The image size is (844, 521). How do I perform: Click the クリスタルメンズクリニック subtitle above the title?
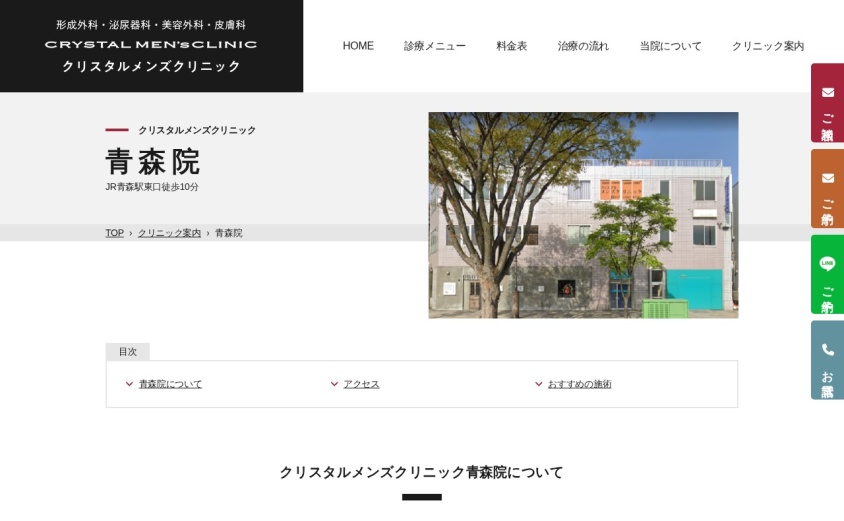click(x=197, y=130)
